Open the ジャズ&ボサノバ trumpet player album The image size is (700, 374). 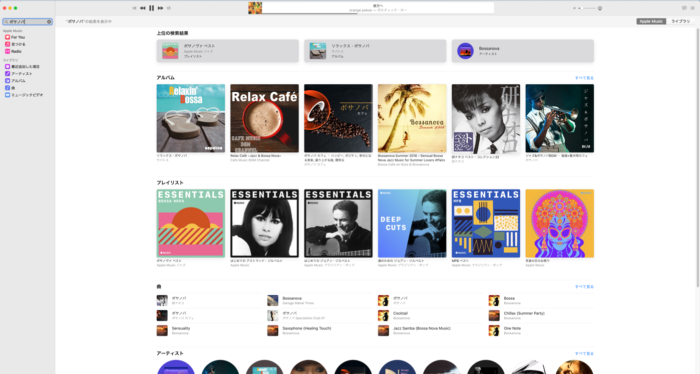(x=560, y=118)
